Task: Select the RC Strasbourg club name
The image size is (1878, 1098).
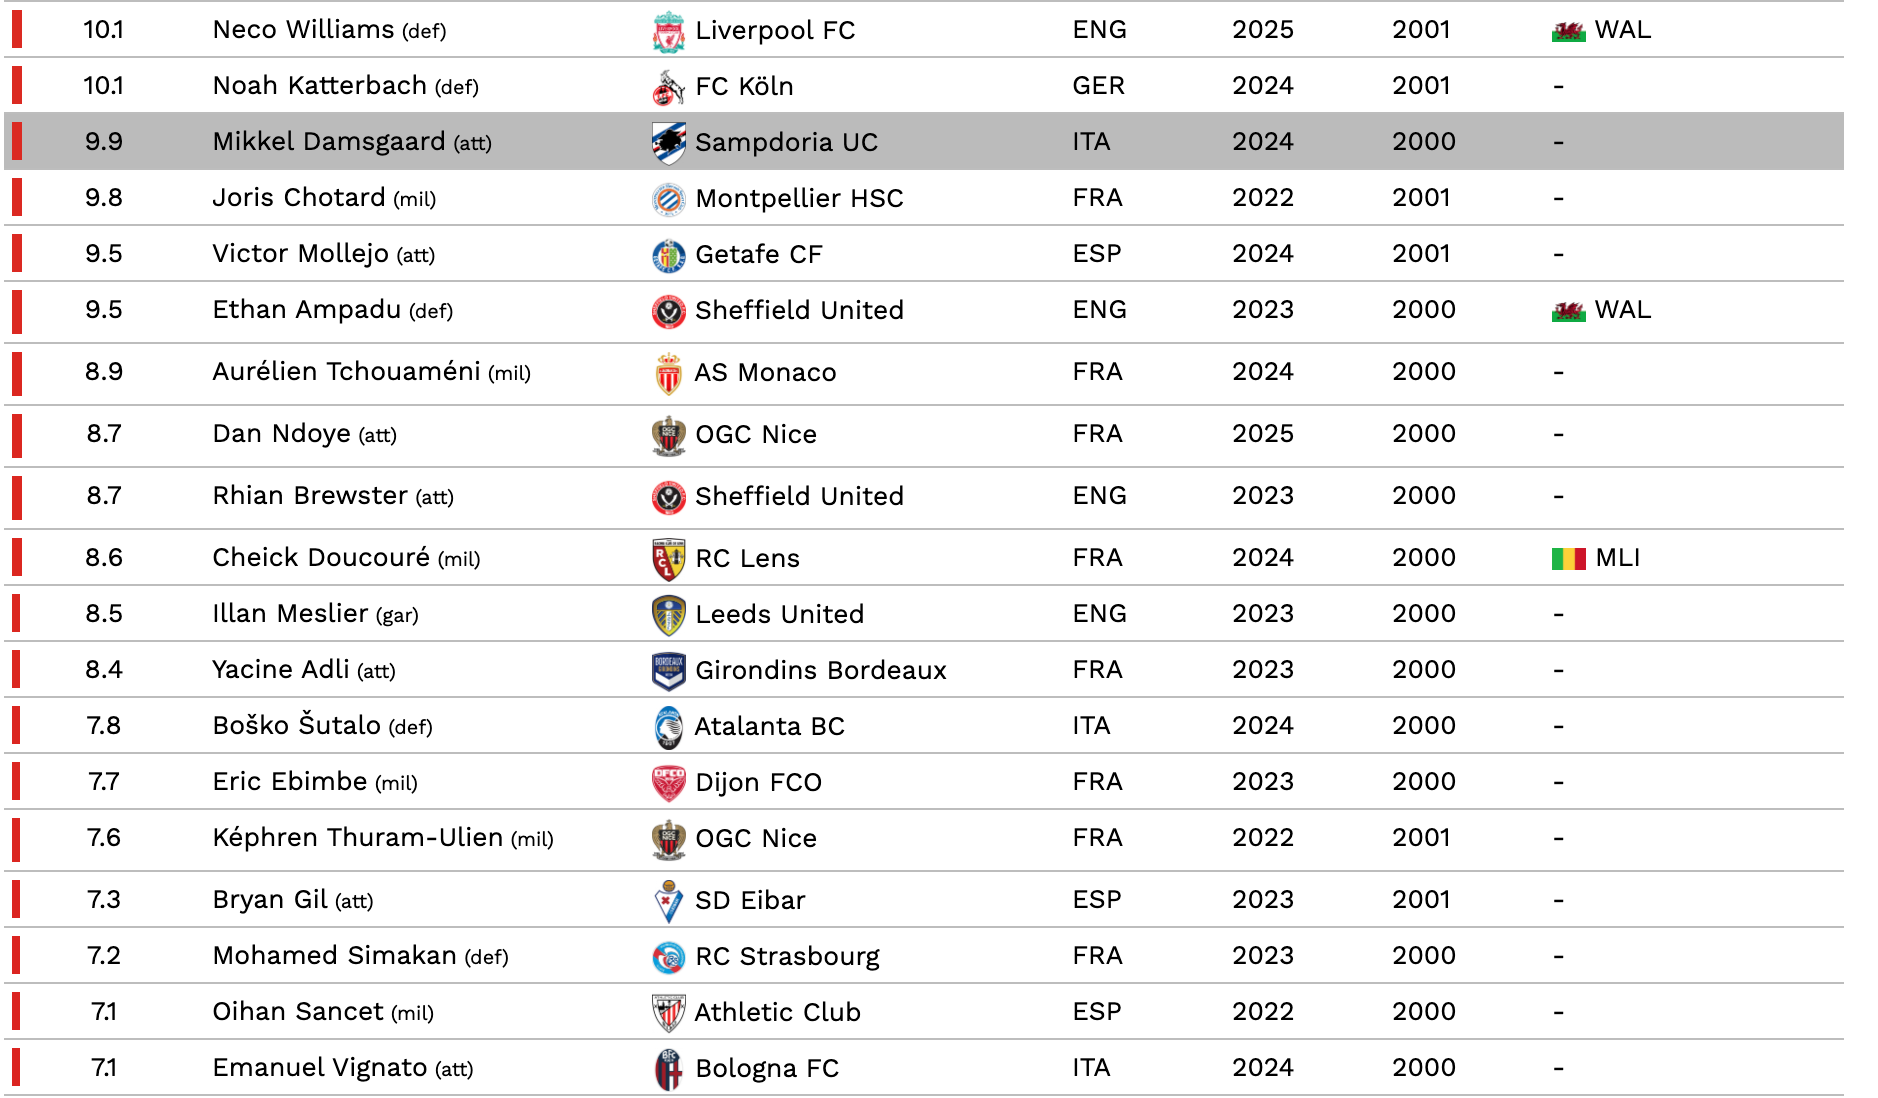Action: (x=787, y=957)
